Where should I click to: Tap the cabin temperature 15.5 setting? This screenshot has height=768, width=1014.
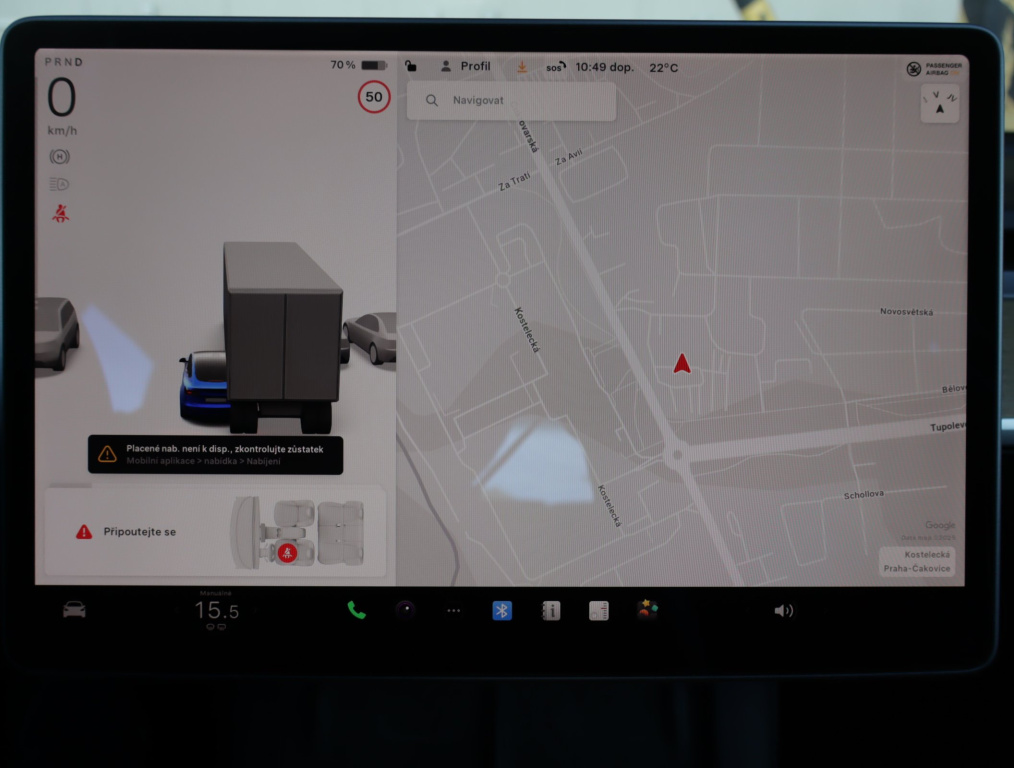click(216, 611)
